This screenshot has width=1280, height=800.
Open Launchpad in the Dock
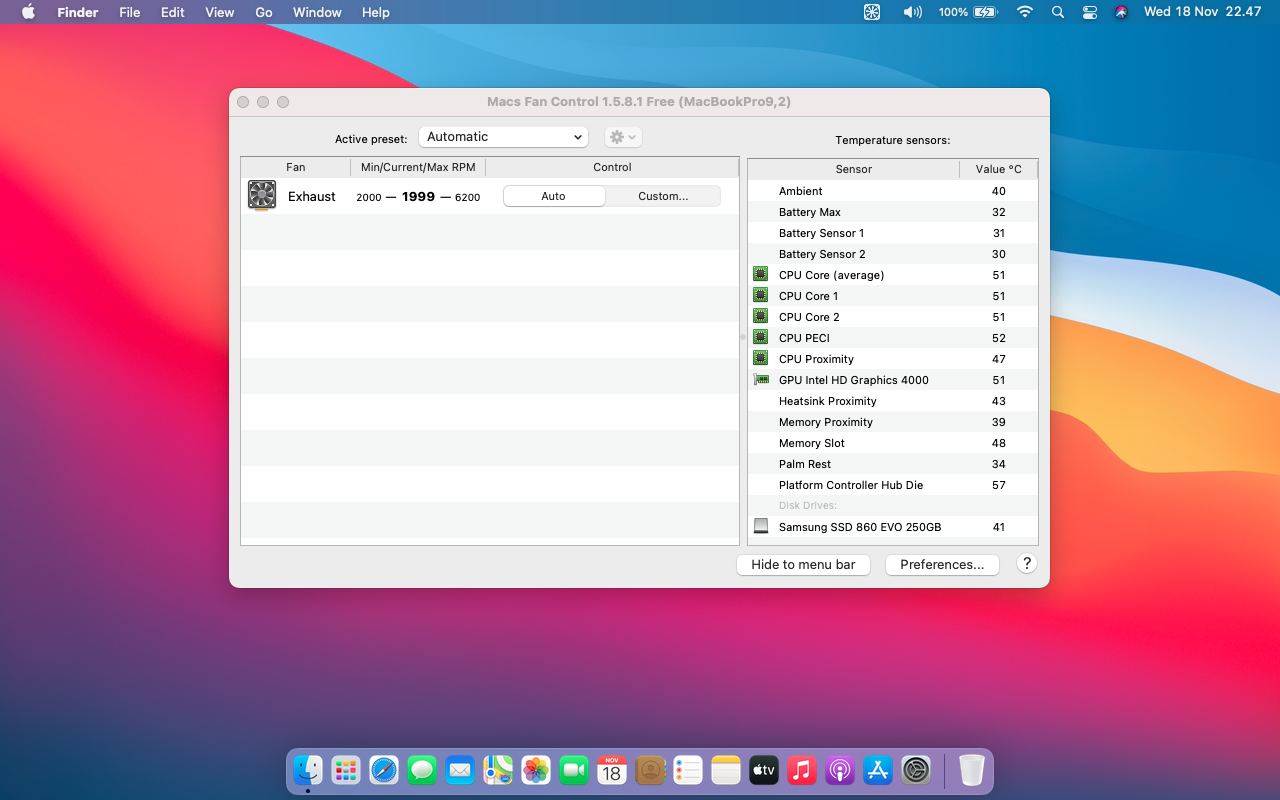(346, 770)
